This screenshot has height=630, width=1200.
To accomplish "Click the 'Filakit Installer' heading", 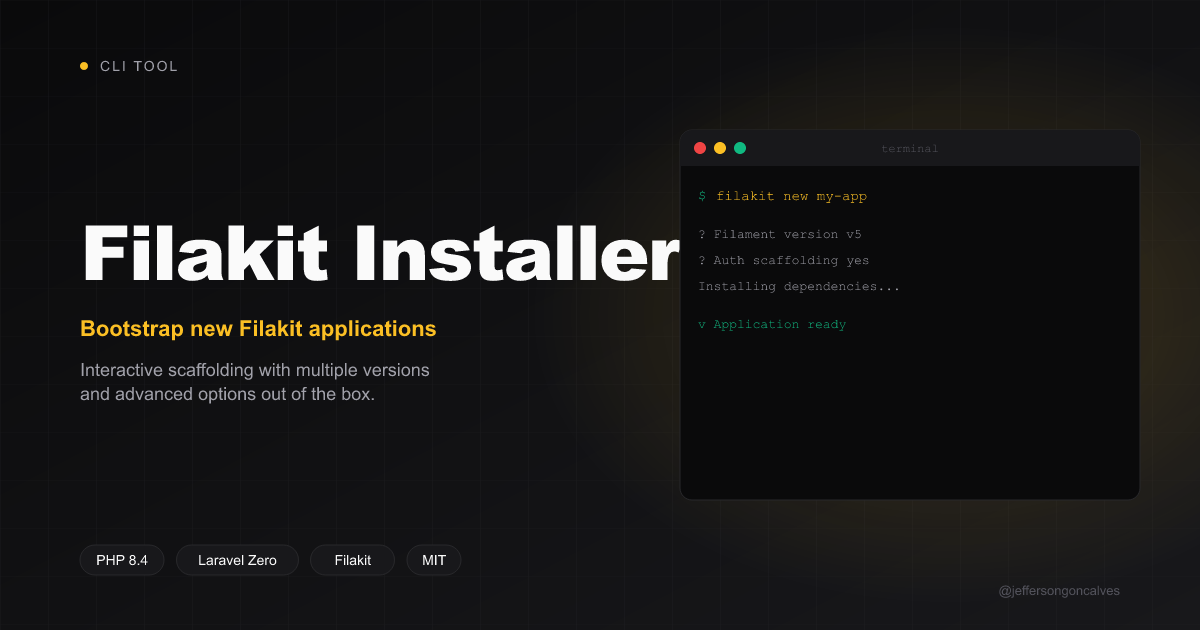I will point(381,251).
